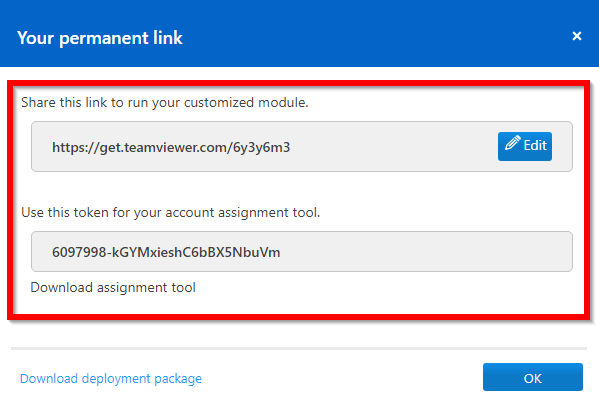
Task: Open the Download deployment package link
Action: 111,379
